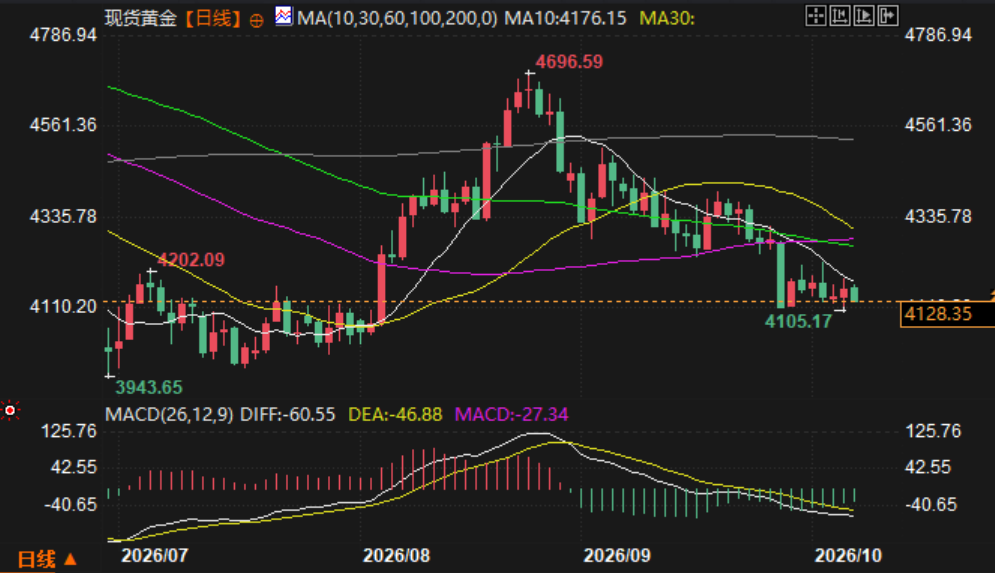Click the yellow MA30: label
Image resolution: width=995 pixels, height=573 pixels.
(667, 18)
